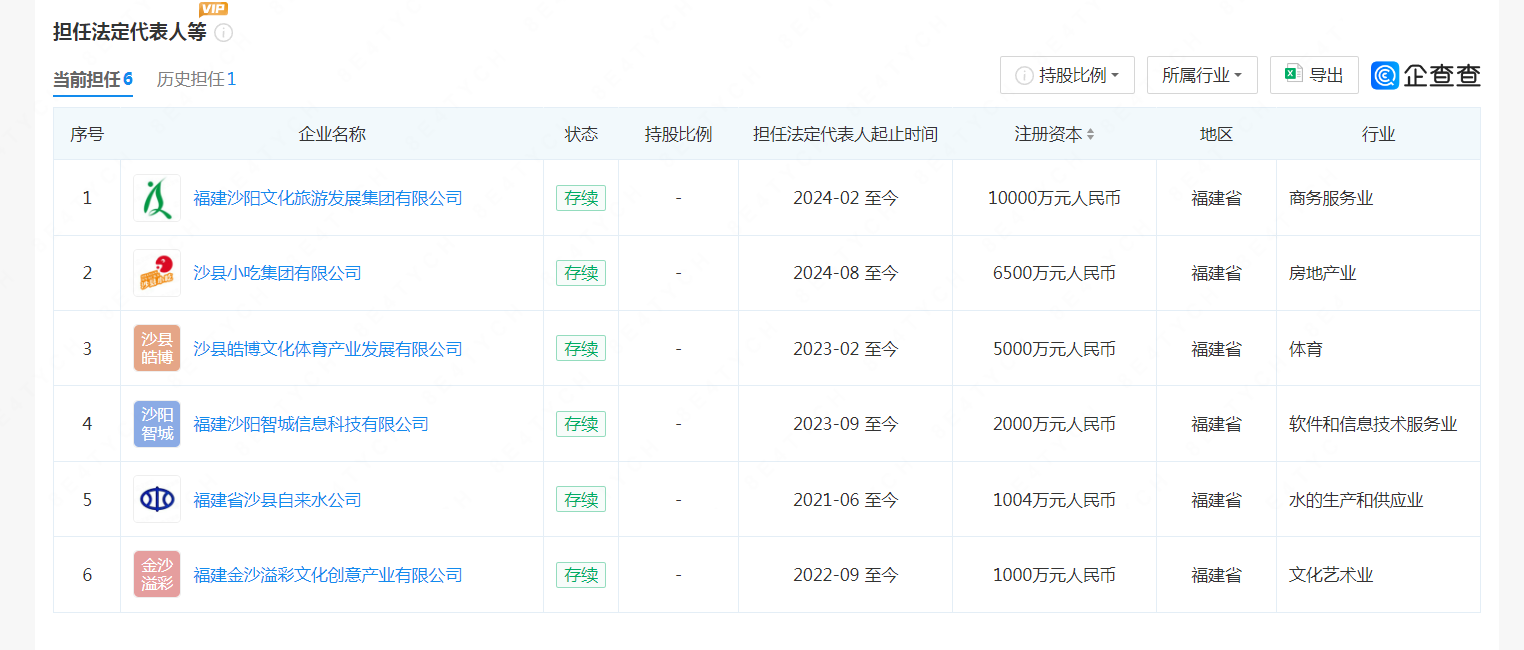The image size is (1524, 650).
Task: Expand the 所属行业 filter dropdown
Action: 1201,75
